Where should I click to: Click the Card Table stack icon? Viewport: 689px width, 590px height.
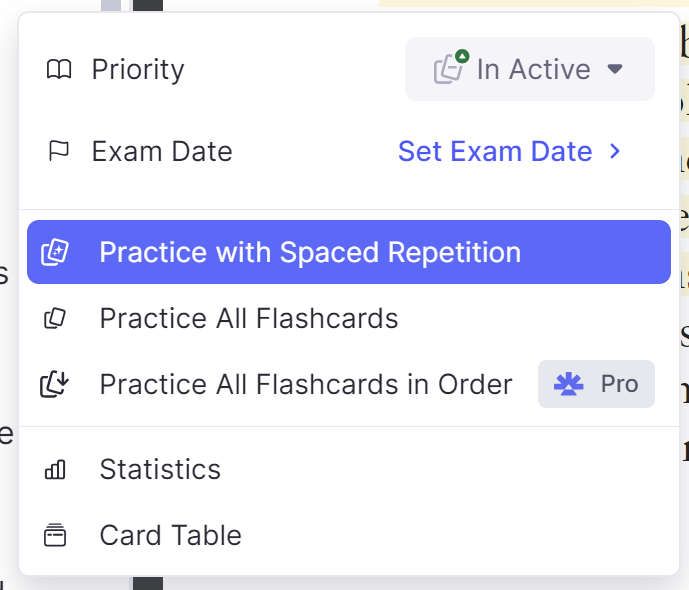[x=55, y=535]
